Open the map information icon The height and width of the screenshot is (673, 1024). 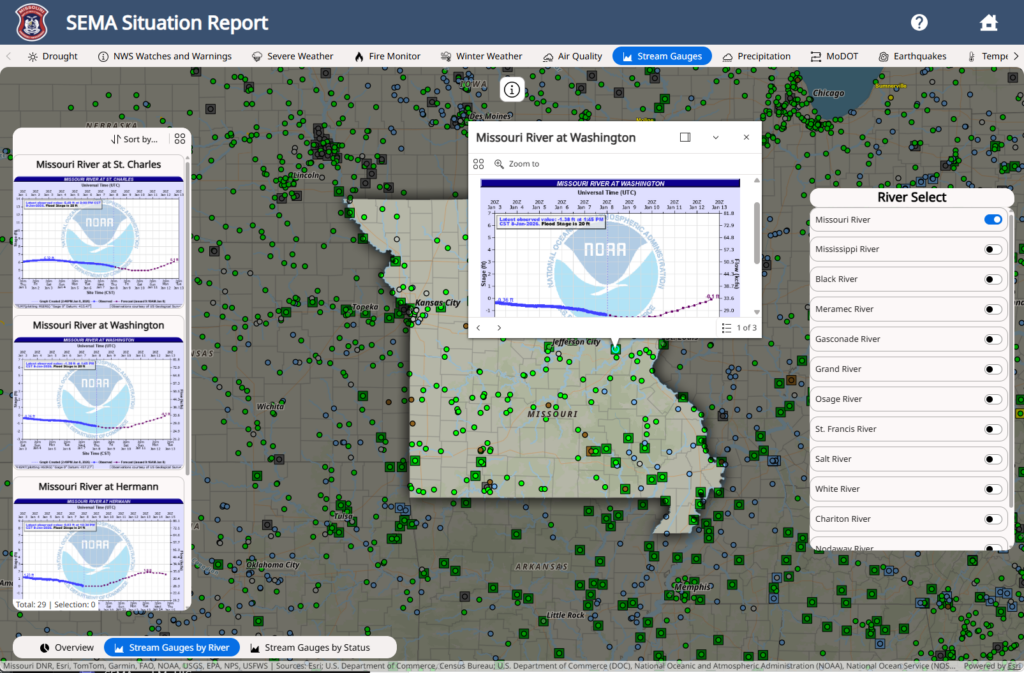(511, 89)
